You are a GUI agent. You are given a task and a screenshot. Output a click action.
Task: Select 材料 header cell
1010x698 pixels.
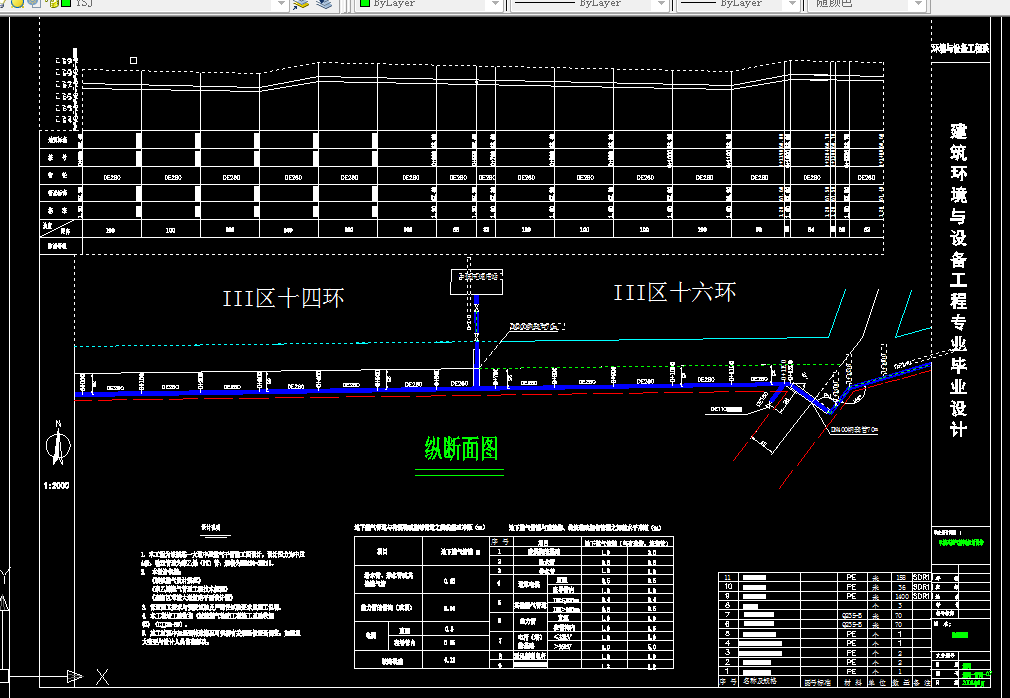pyautogui.click(x=851, y=682)
